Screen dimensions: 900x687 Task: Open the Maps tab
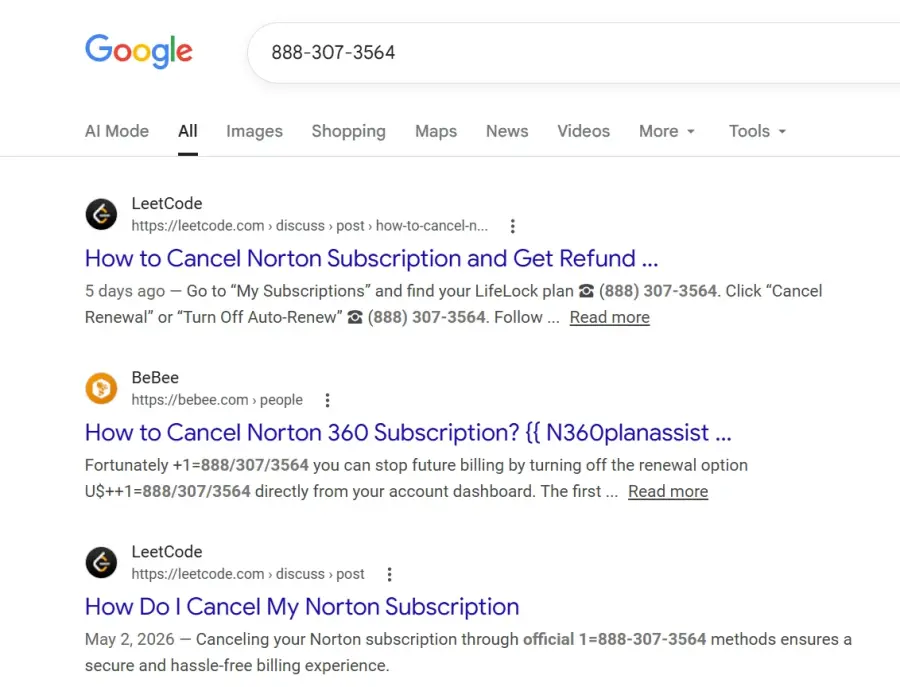pyautogui.click(x=436, y=131)
